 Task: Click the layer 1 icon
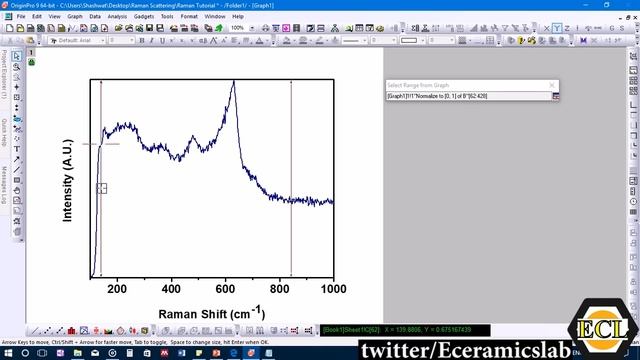[x=31, y=53]
